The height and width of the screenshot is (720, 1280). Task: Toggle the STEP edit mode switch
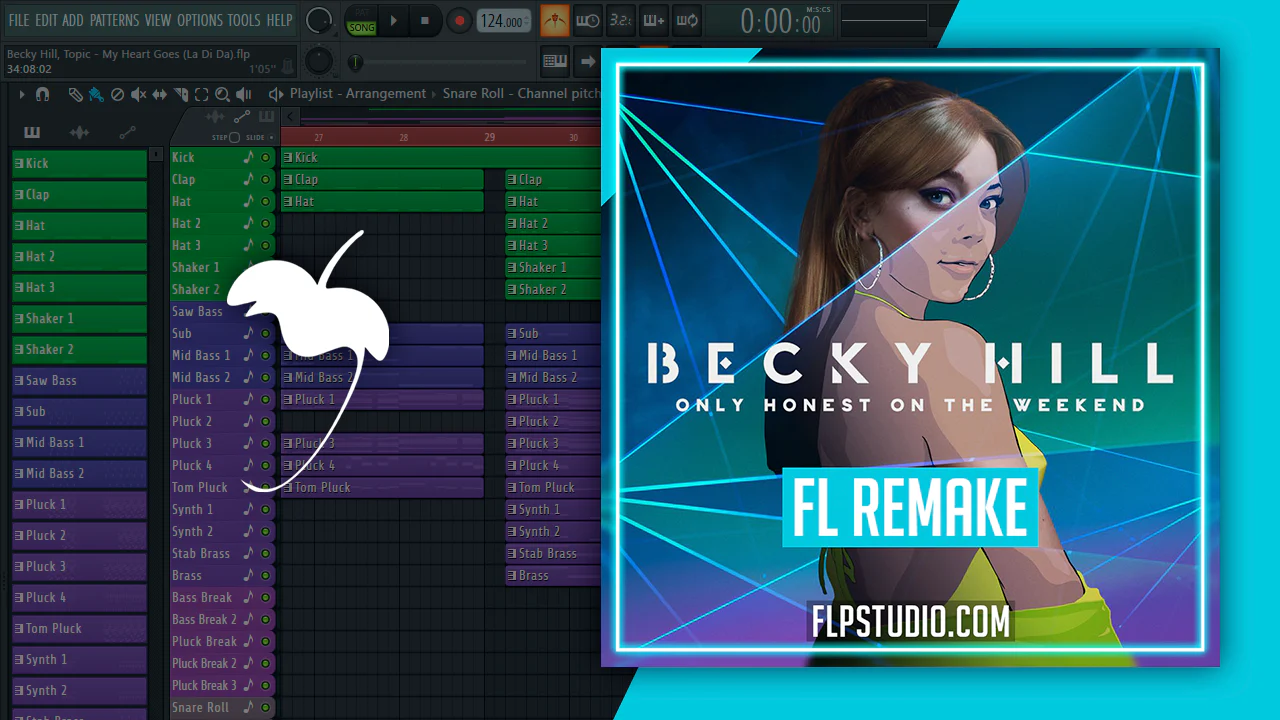tap(235, 137)
